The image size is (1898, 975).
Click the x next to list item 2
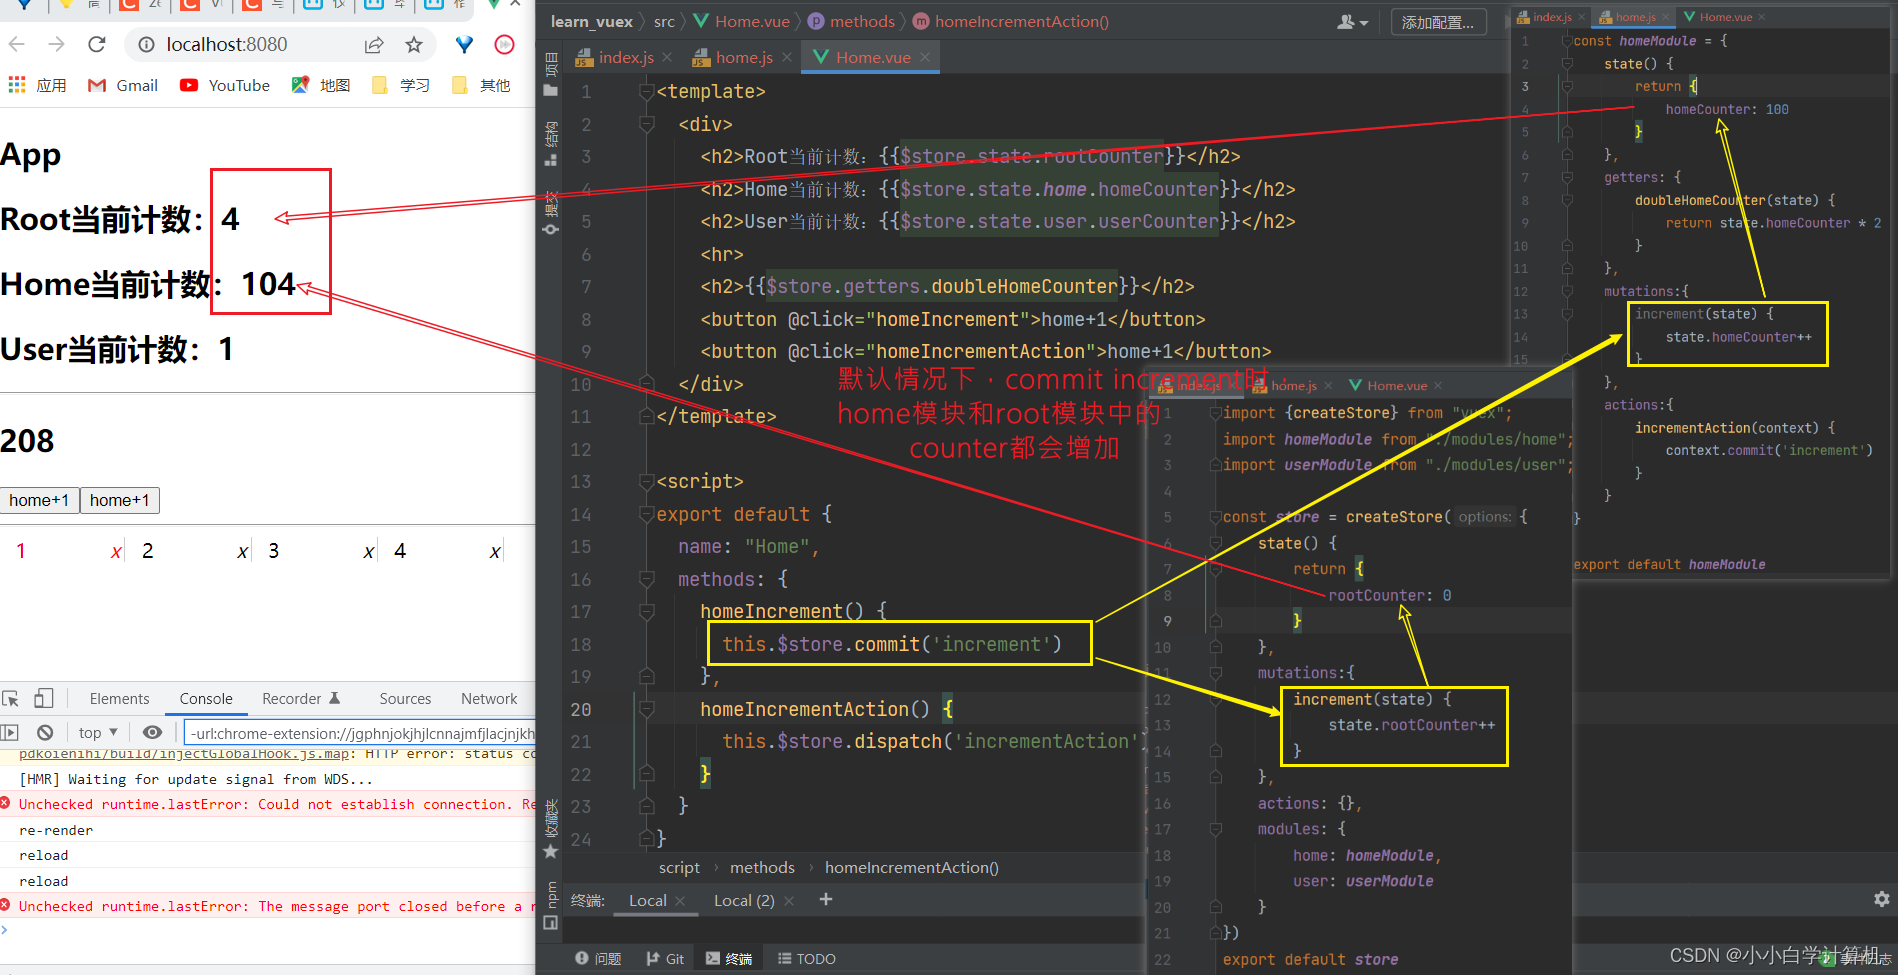tap(243, 552)
